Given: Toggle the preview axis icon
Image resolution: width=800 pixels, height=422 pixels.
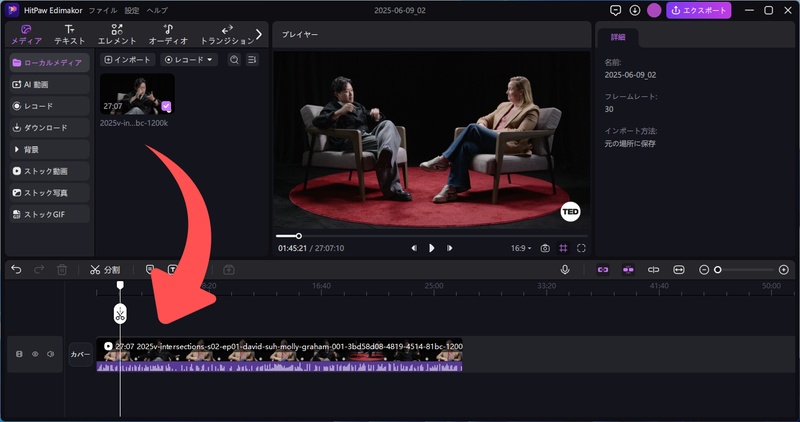Looking at the screenshot, I should pos(654,269).
